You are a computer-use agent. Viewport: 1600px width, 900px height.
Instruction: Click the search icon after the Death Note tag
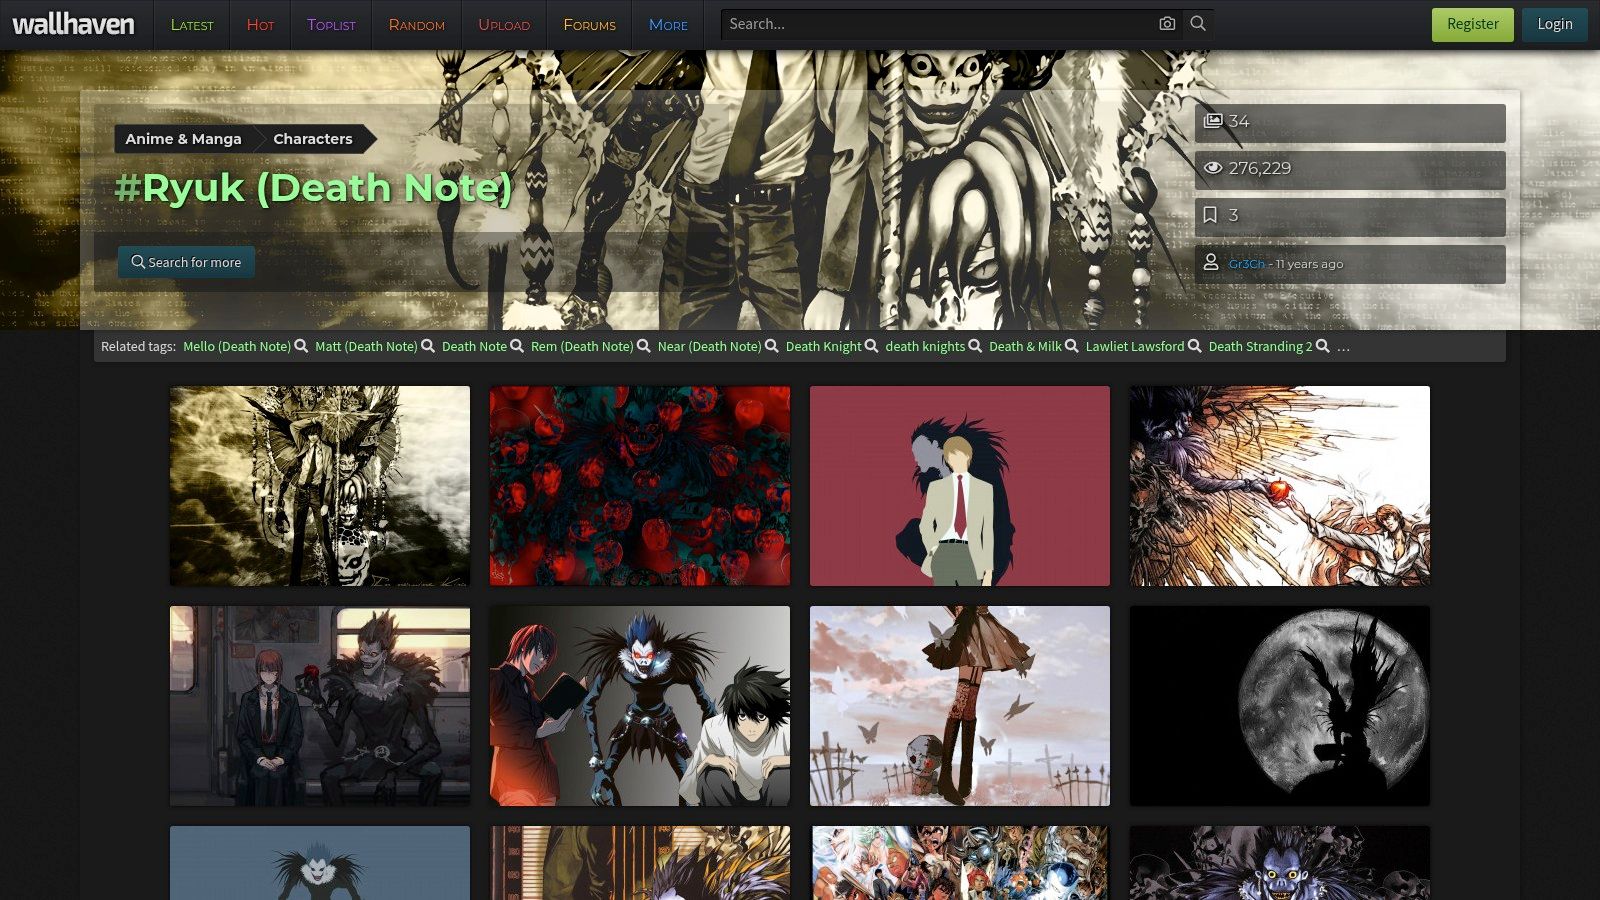coord(517,346)
